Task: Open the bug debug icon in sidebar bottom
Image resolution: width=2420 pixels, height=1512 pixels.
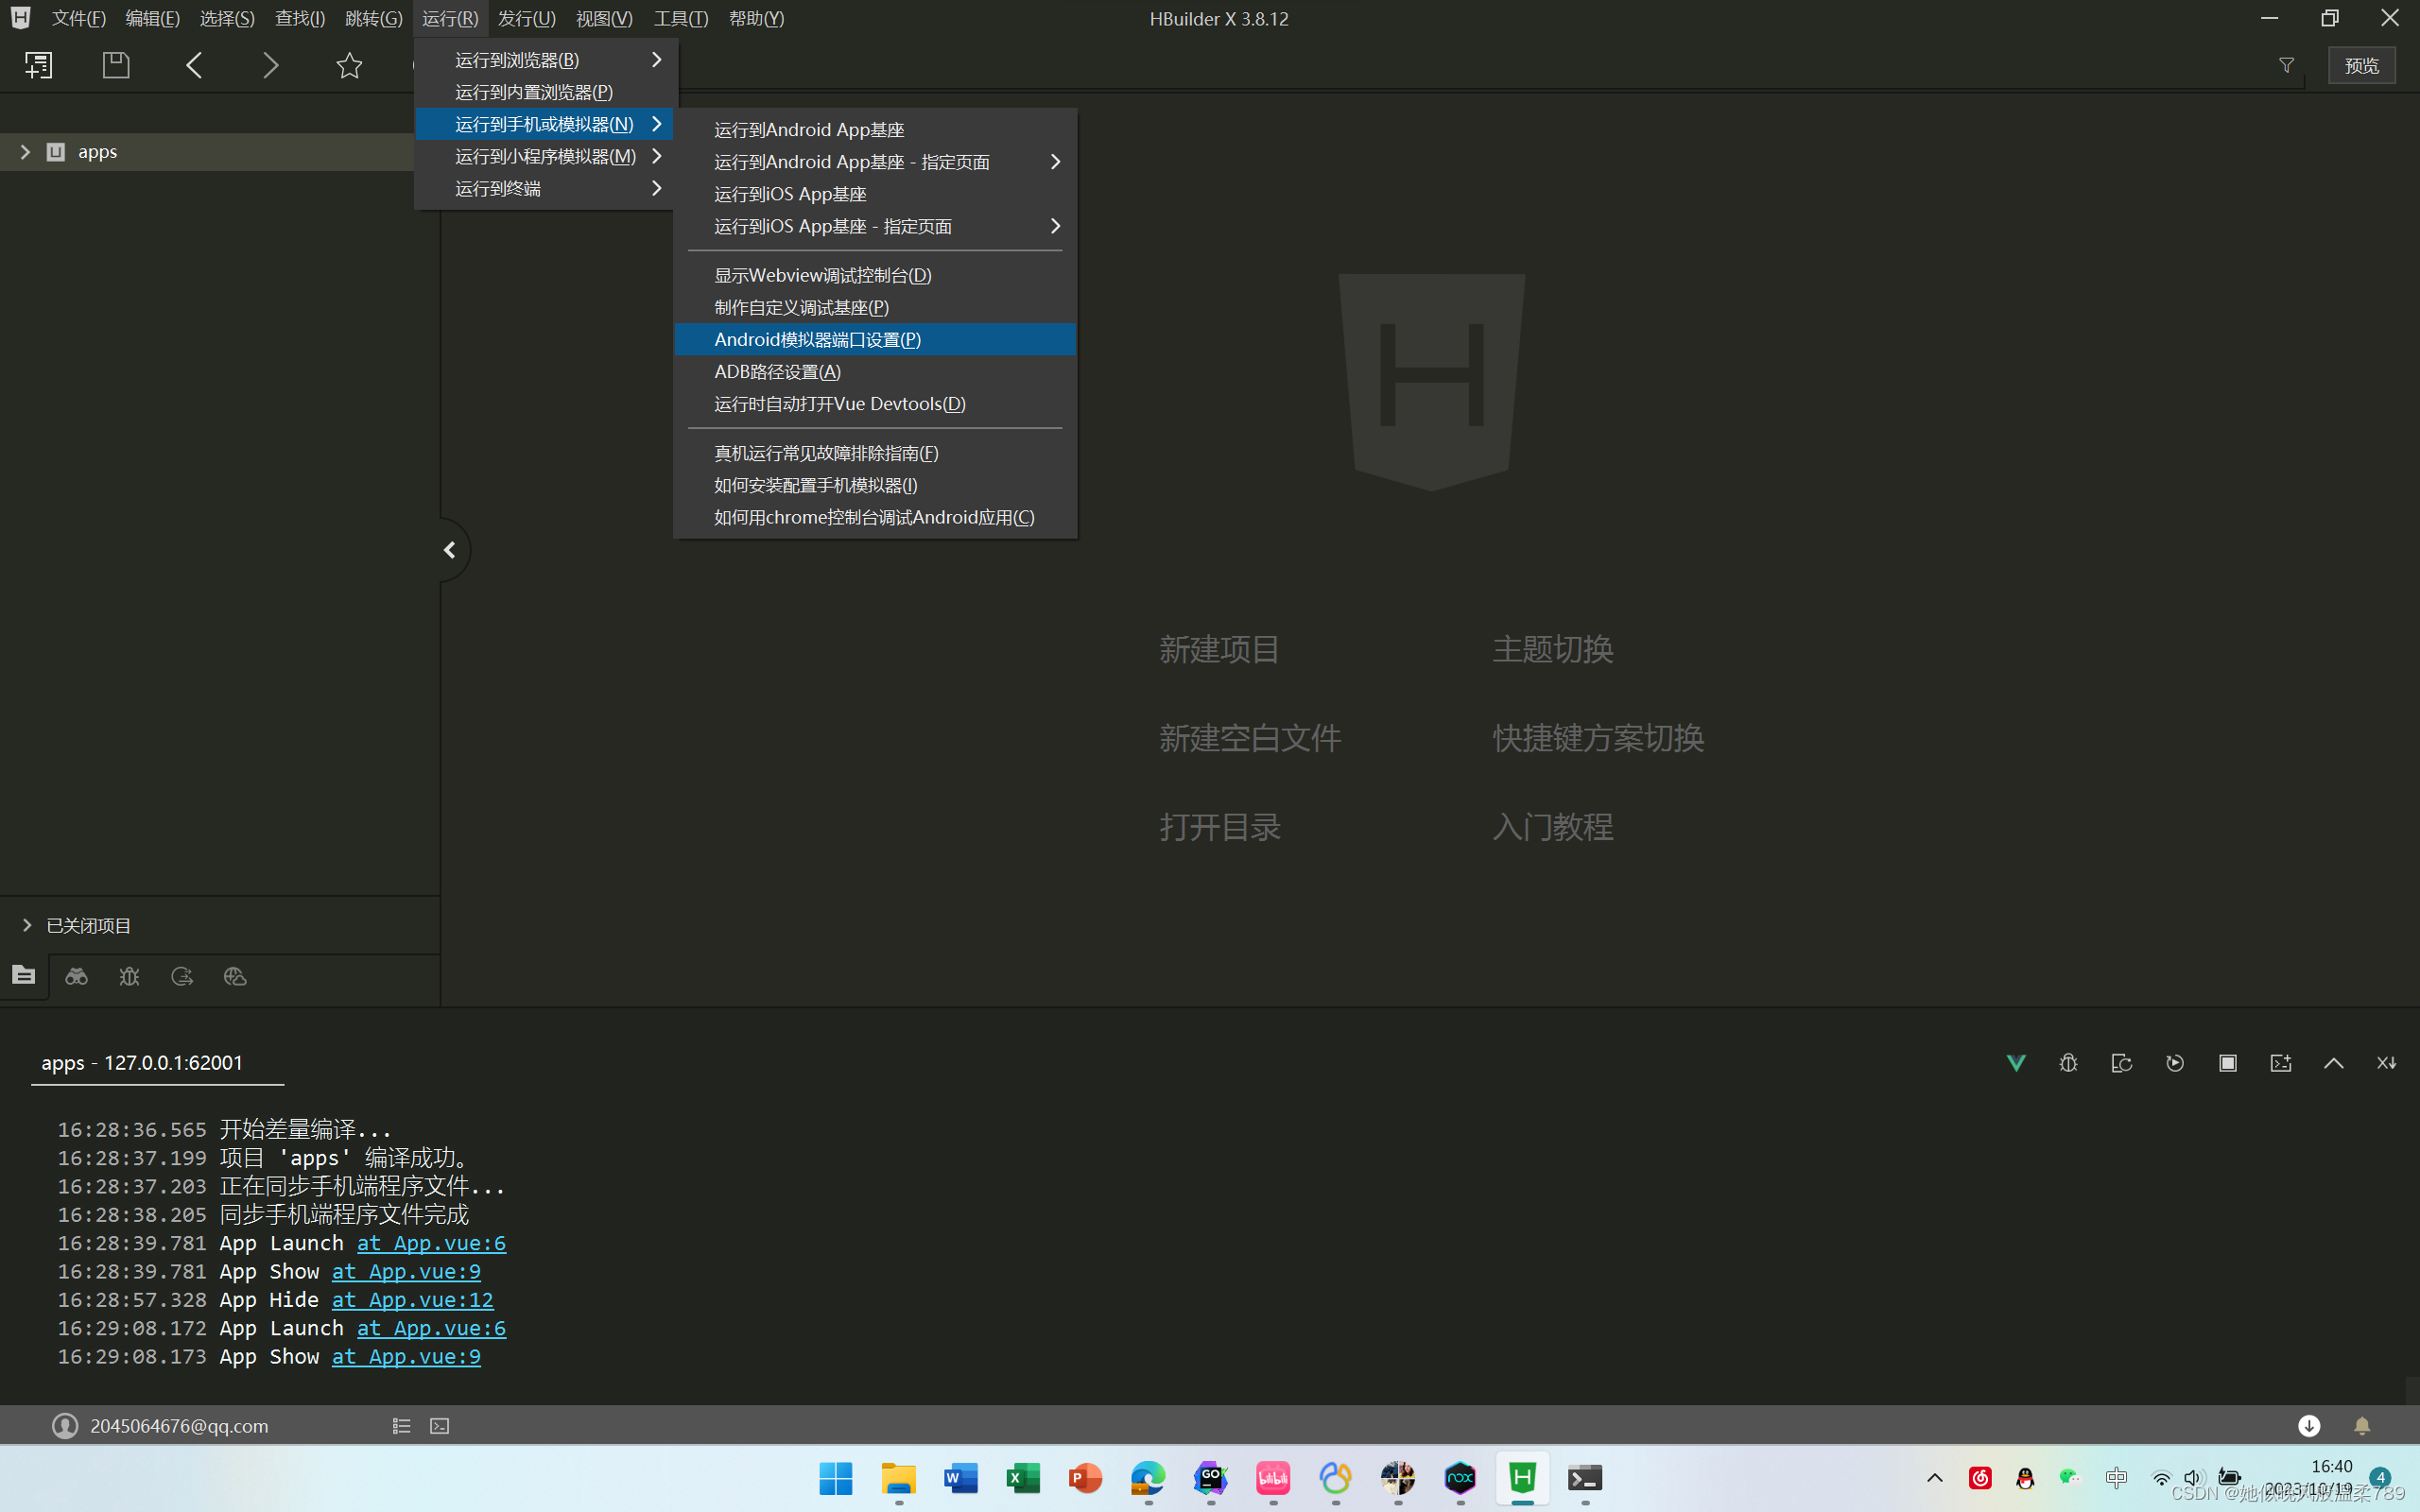Action: click(x=129, y=977)
